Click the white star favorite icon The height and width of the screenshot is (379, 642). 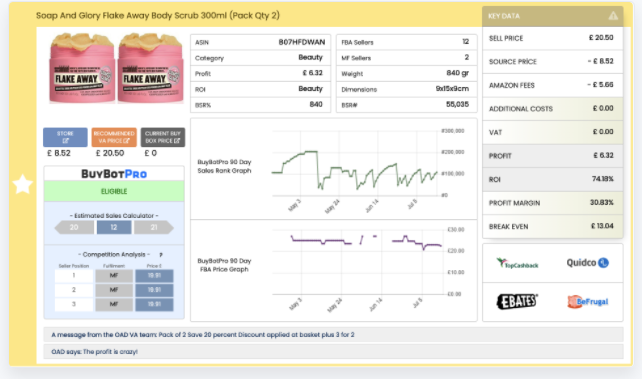[x=23, y=184]
